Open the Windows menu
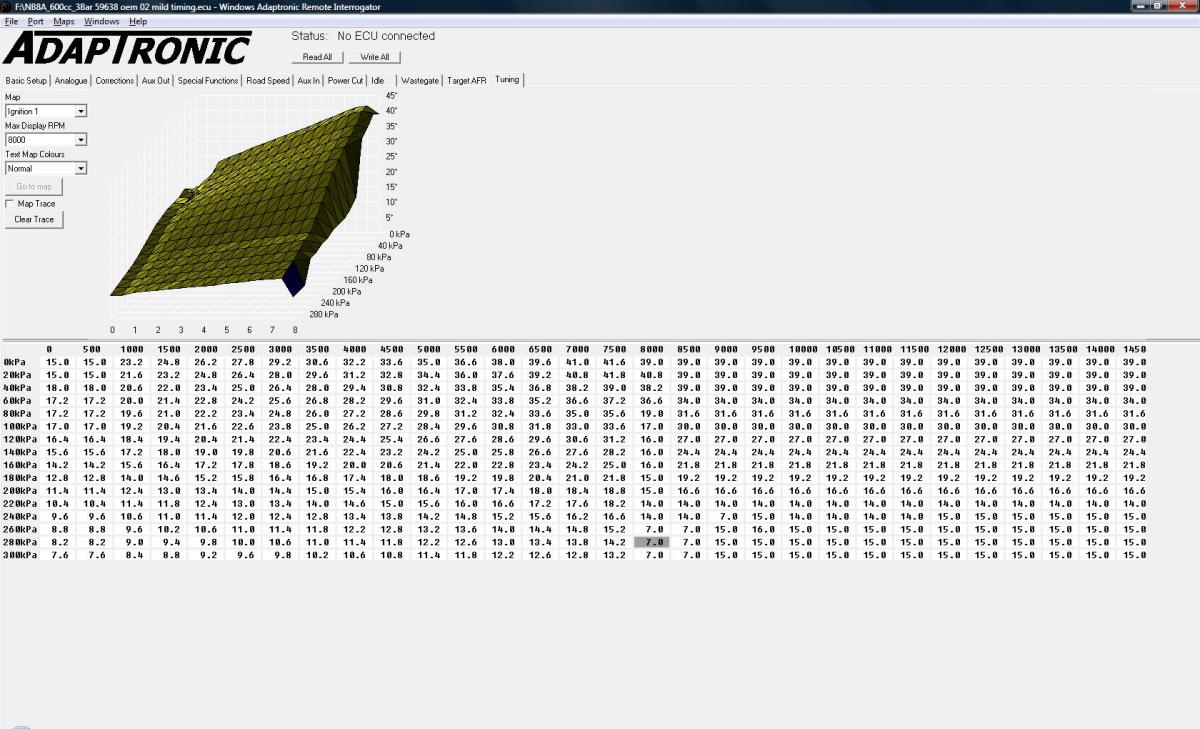This screenshot has height=729, width=1200. click(x=101, y=21)
